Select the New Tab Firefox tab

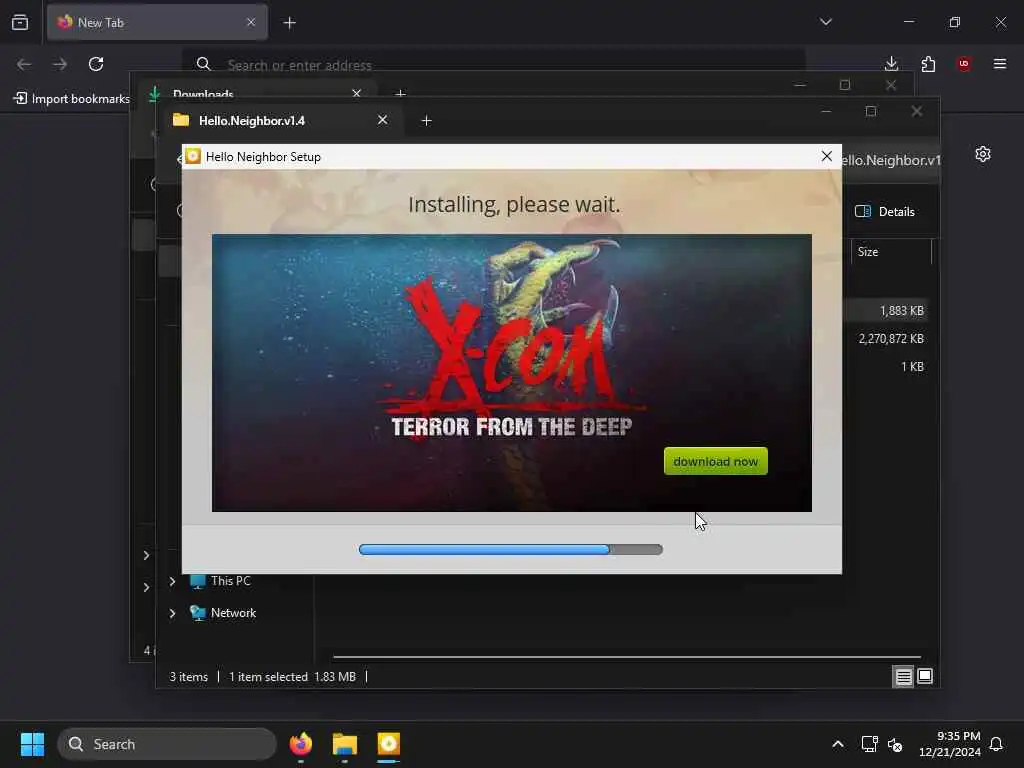pyautogui.click(x=157, y=22)
